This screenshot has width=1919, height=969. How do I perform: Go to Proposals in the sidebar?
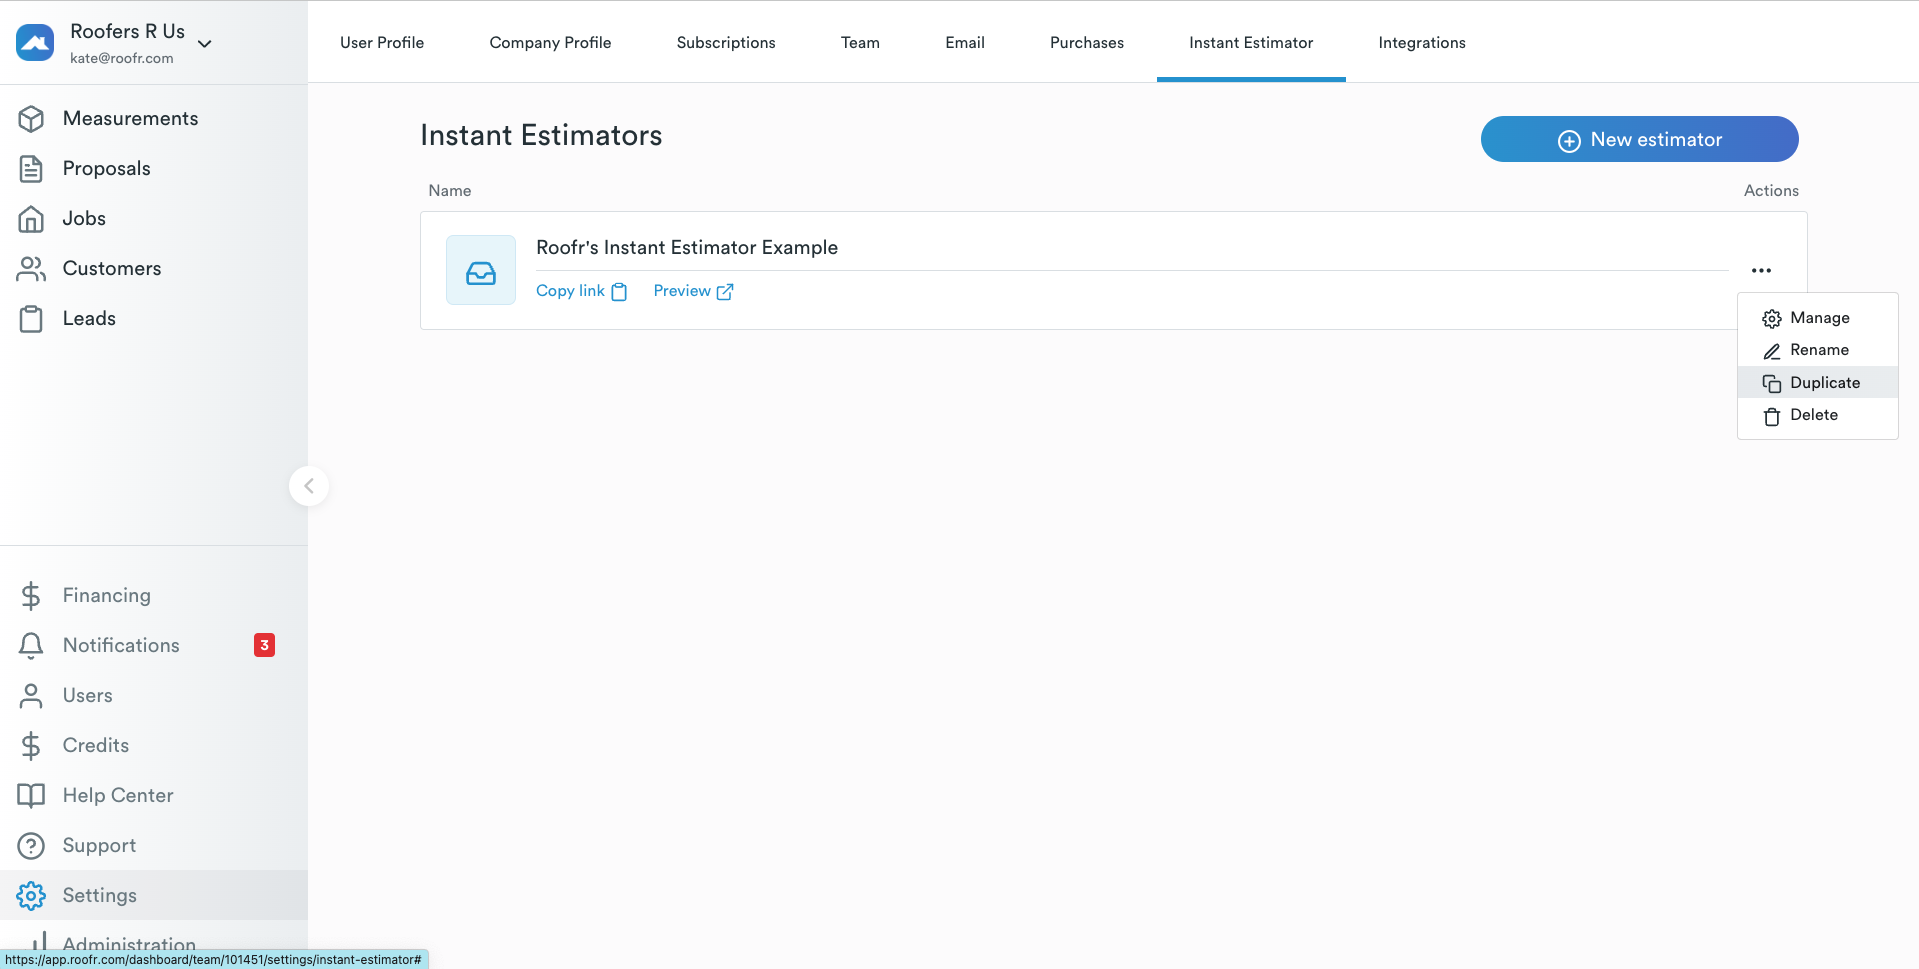pos(154,169)
